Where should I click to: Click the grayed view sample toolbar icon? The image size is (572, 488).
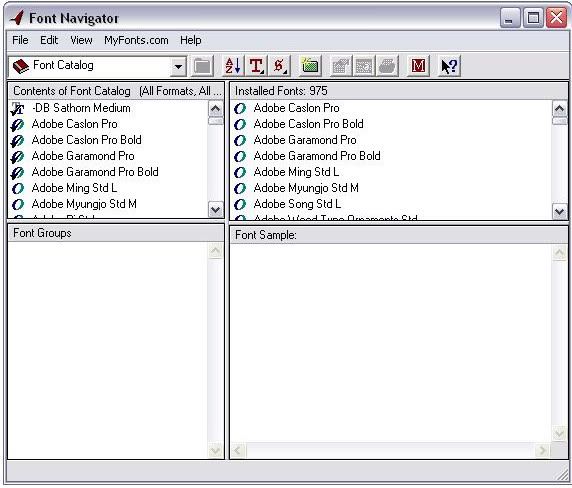pyautogui.click(x=364, y=66)
